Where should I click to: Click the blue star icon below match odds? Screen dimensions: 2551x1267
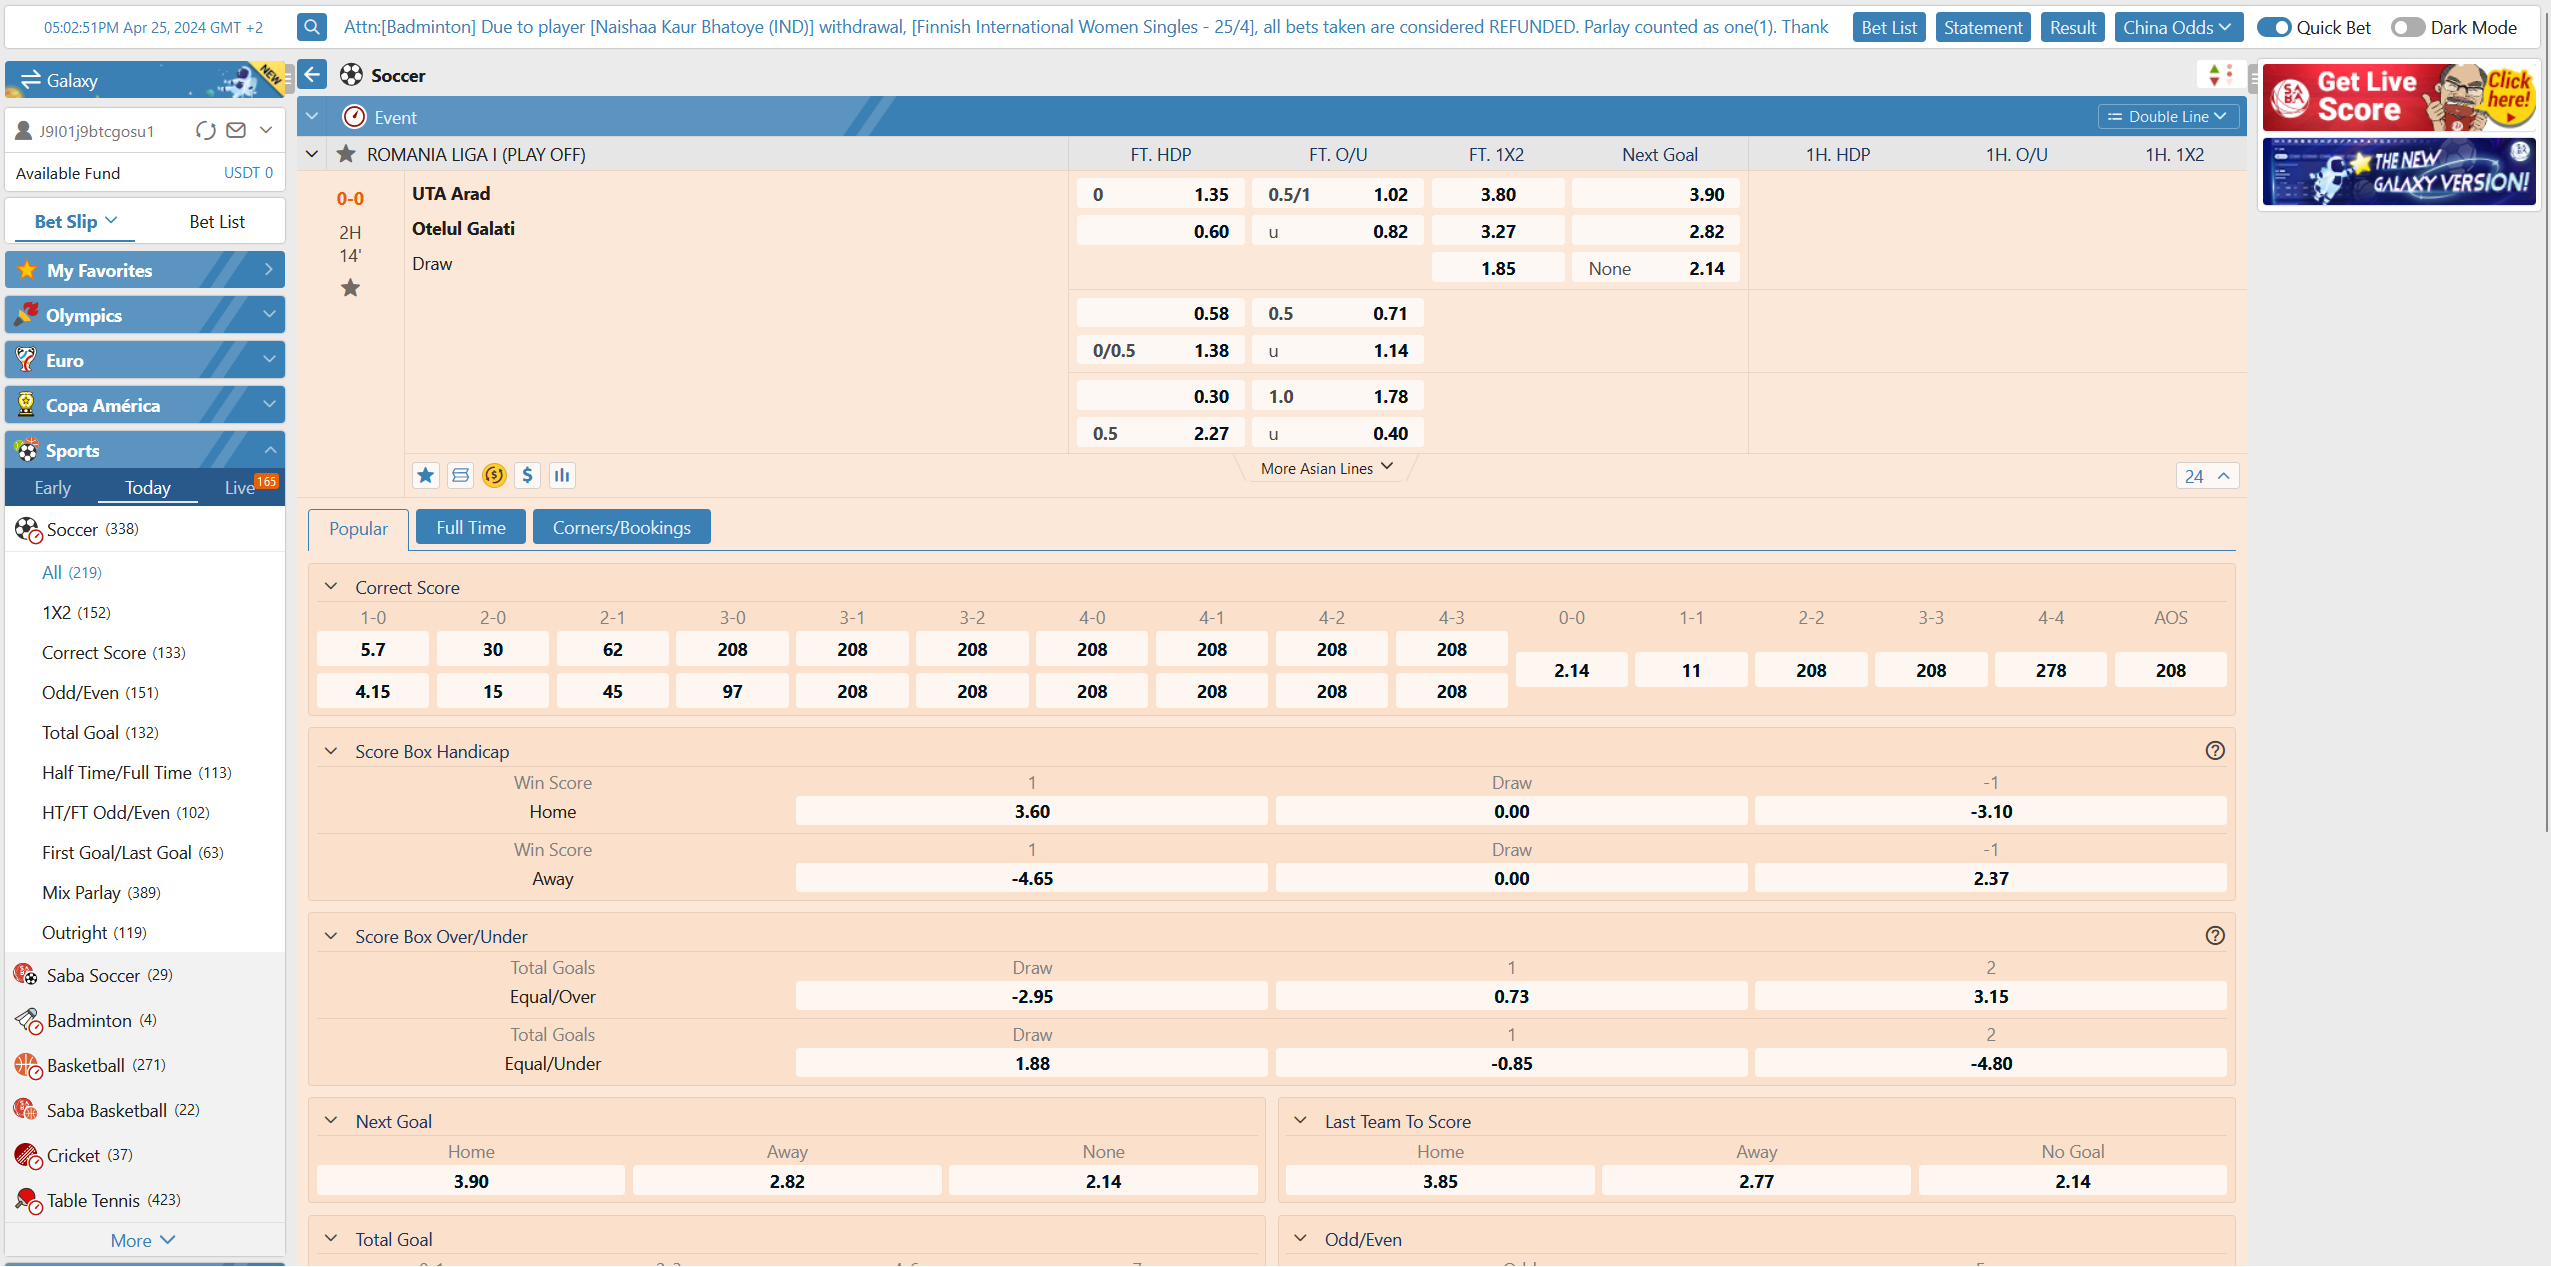click(x=426, y=475)
